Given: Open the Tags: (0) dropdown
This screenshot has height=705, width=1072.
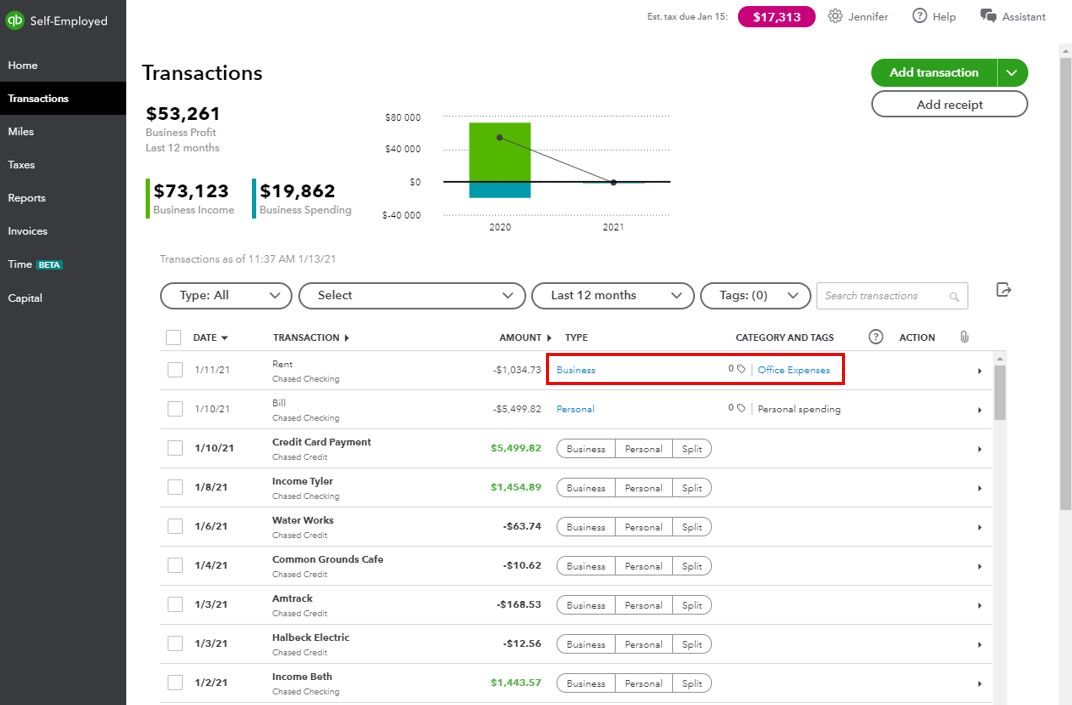Looking at the screenshot, I should pyautogui.click(x=755, y=295).
